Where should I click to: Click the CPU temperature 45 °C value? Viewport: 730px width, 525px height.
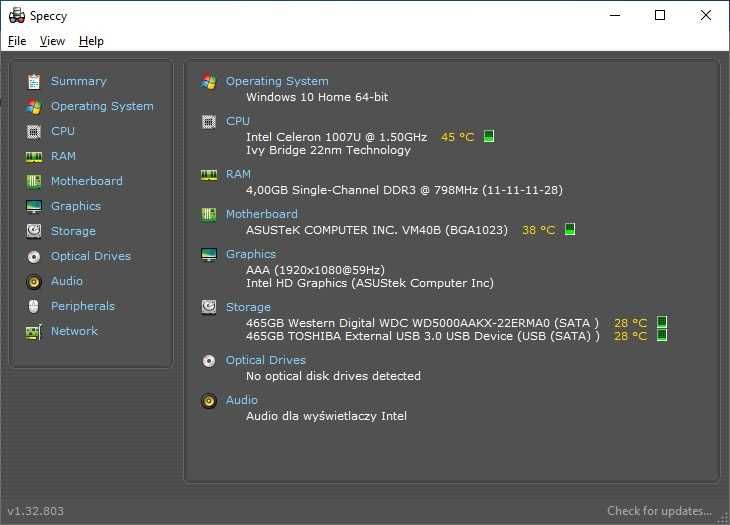(457, 137)
